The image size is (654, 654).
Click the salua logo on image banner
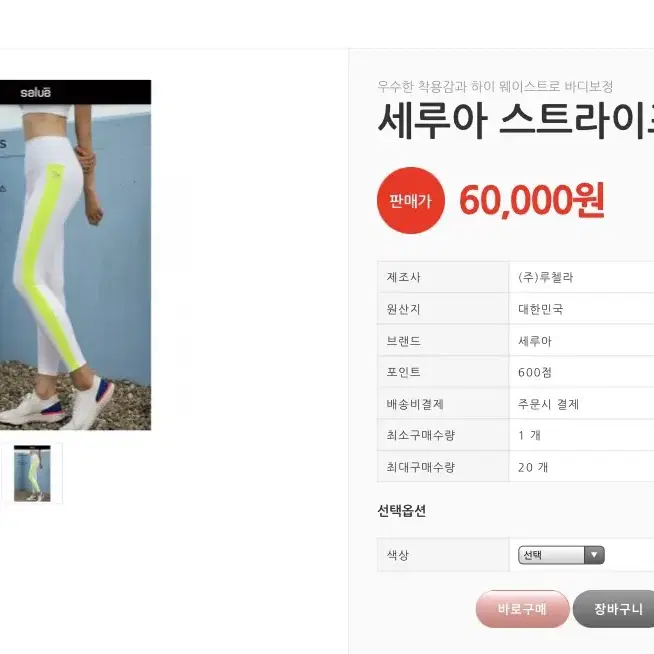click(35, 92)
